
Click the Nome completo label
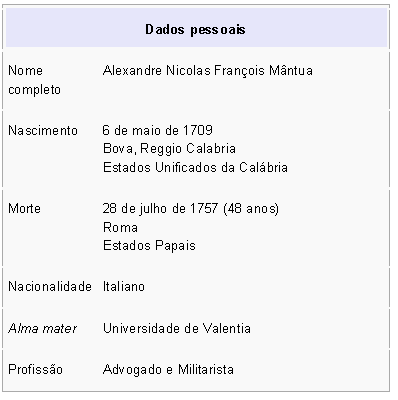(x=34, y=80)
